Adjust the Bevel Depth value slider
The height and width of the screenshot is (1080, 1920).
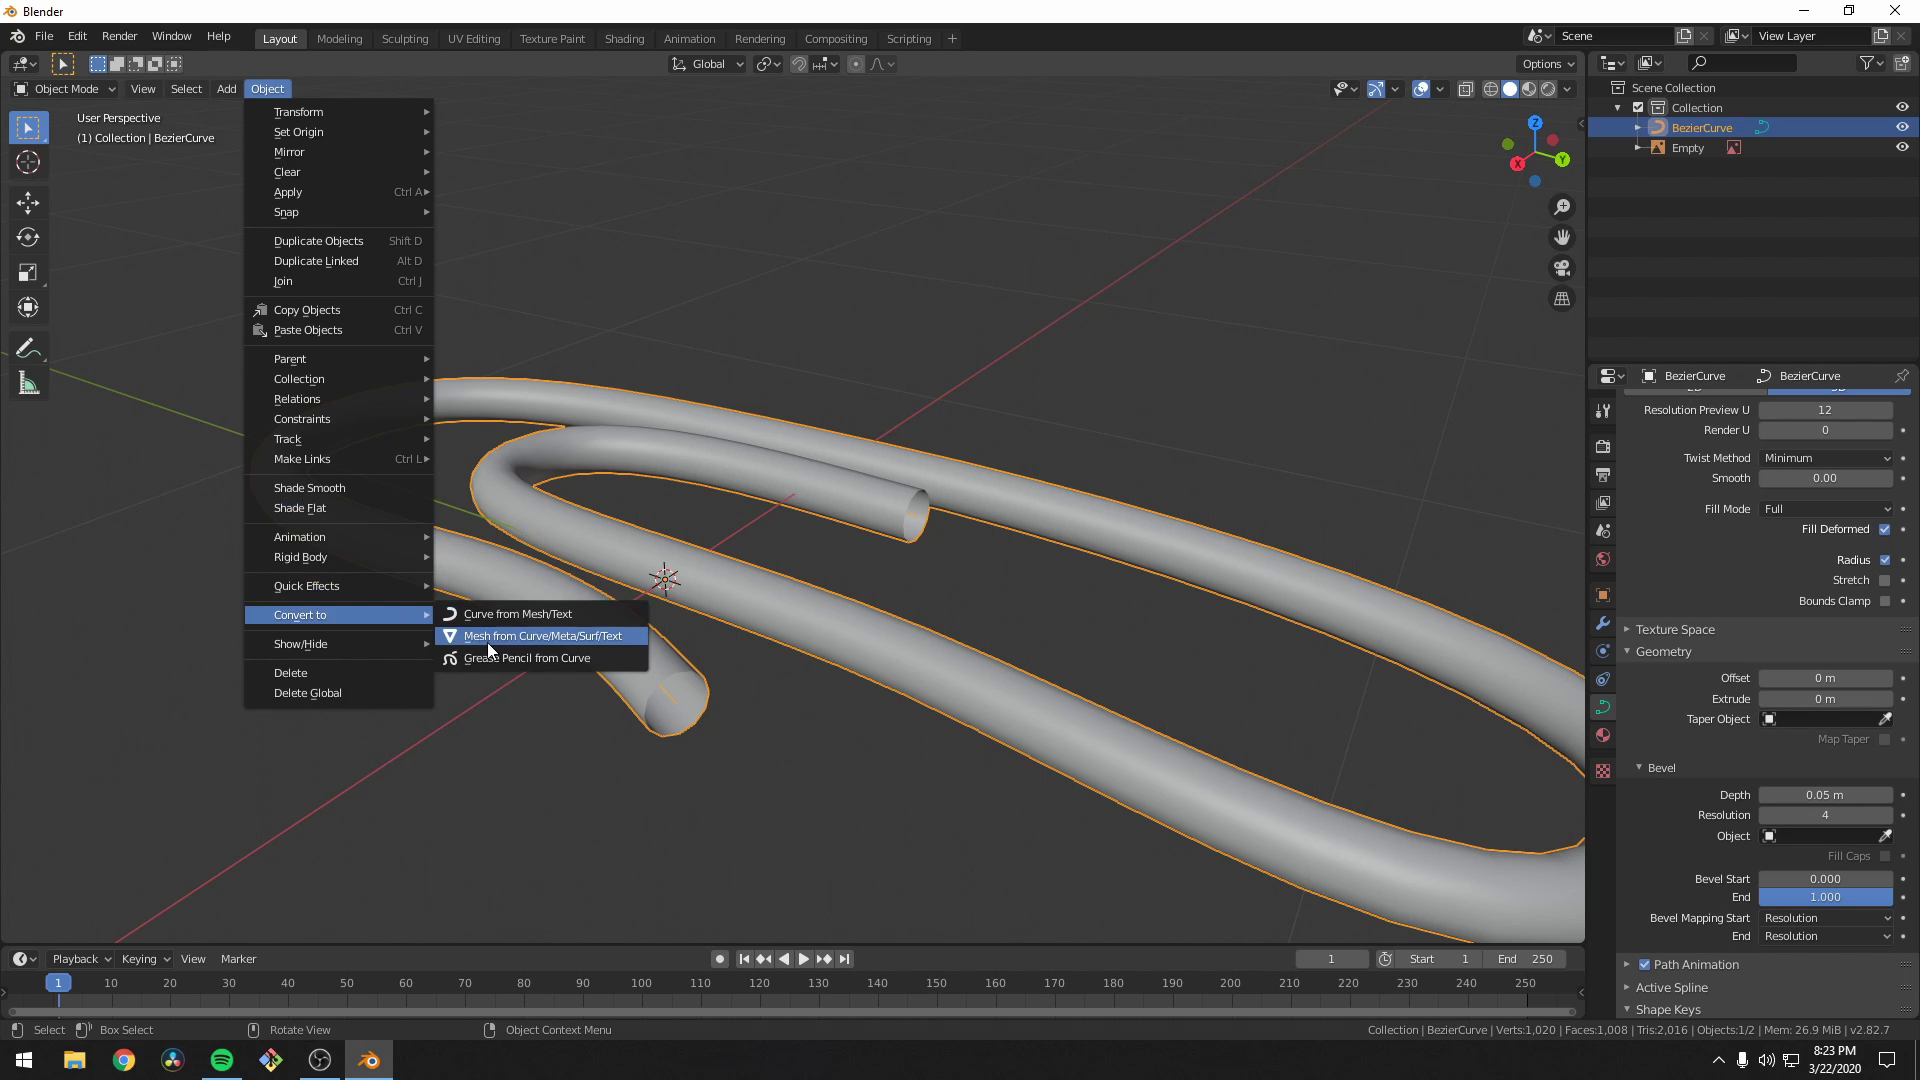[x=1827, y=794]
